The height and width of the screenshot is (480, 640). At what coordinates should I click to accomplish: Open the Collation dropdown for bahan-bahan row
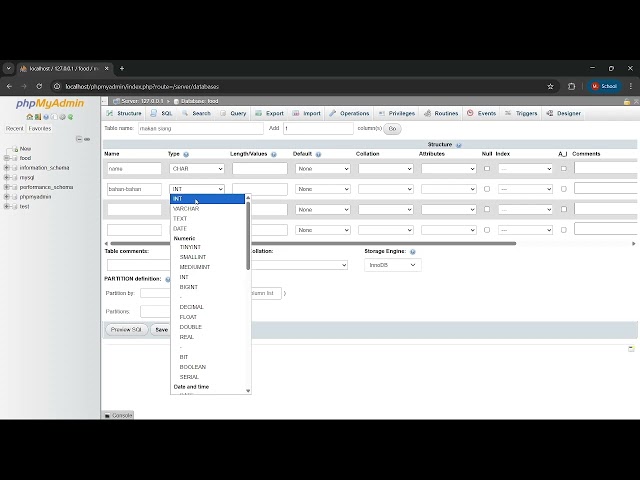coord(386,189)
